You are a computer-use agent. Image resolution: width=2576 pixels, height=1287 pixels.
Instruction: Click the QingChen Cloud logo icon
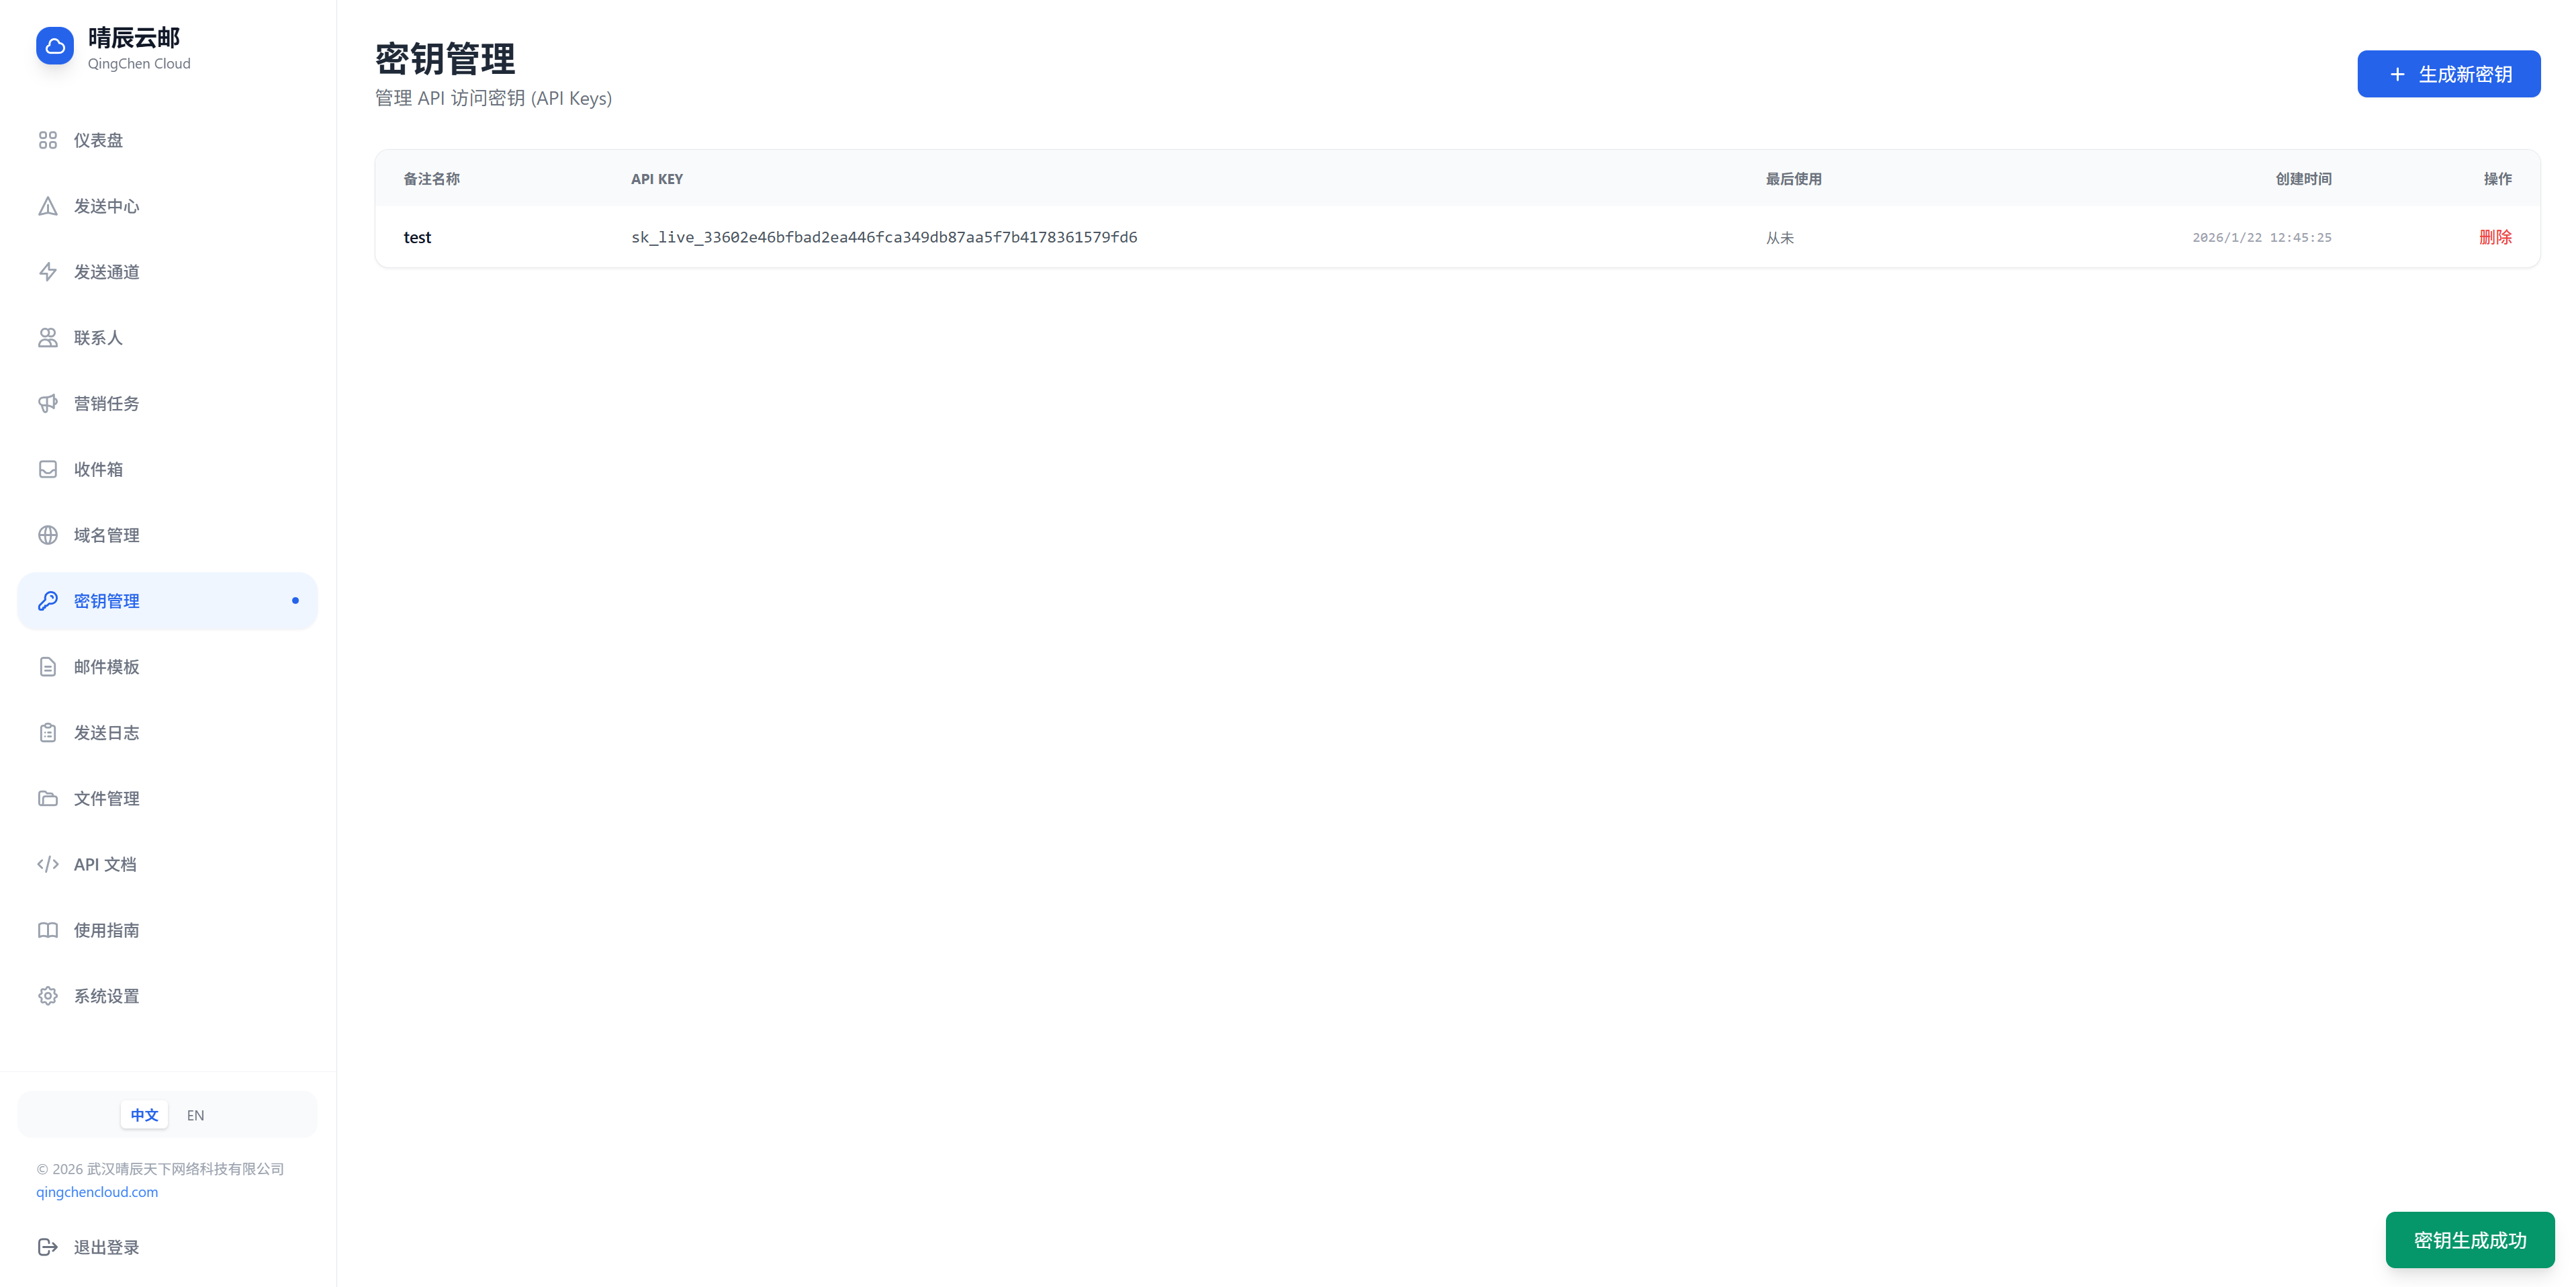click(x=55, y=46)
